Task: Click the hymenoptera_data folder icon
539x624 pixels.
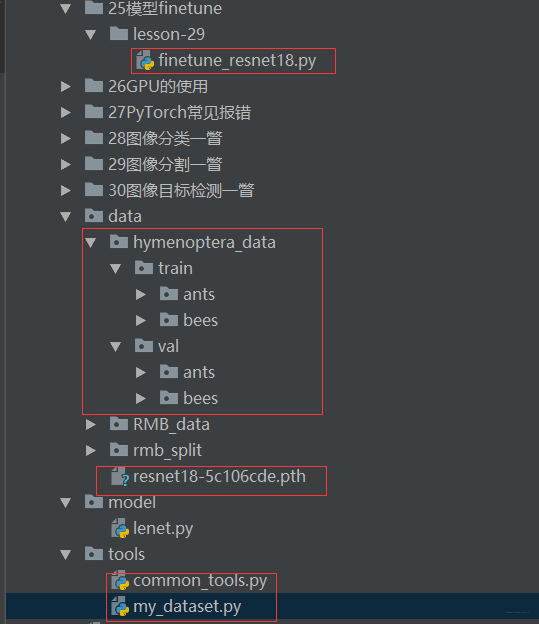Action: click(119, 242)
